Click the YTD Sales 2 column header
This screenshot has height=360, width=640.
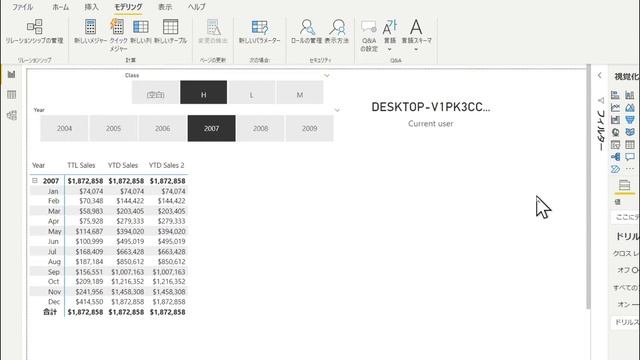point(167,165)
